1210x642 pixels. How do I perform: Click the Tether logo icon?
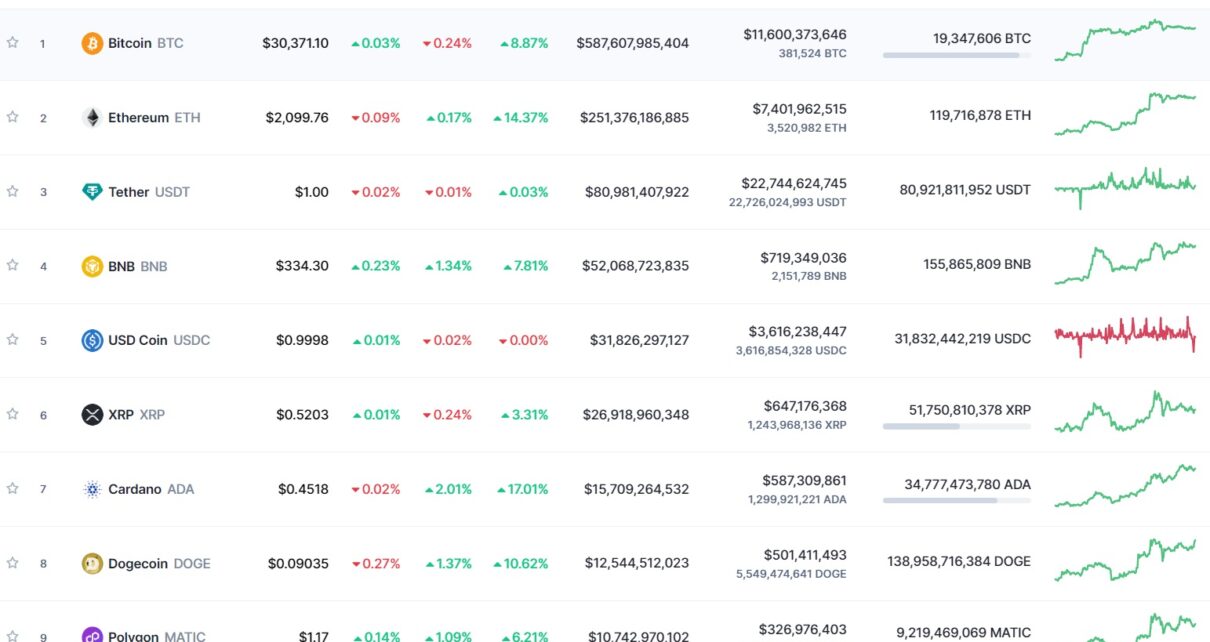[x=92, y=192]
